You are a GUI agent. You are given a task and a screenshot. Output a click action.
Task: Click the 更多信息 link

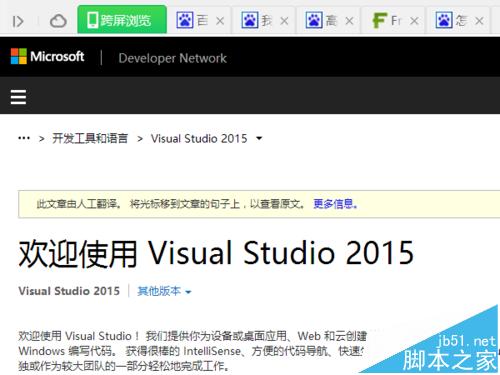tap(335, 203)
